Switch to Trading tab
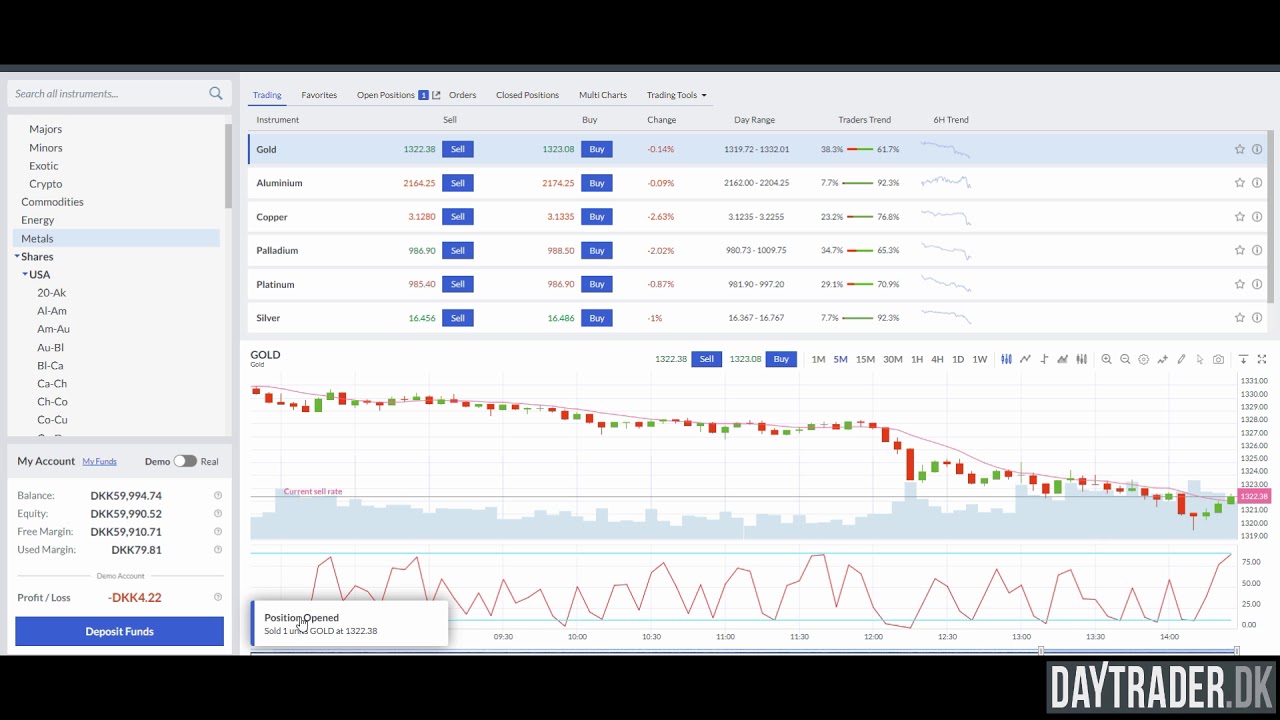 click(x=267, y=95)
